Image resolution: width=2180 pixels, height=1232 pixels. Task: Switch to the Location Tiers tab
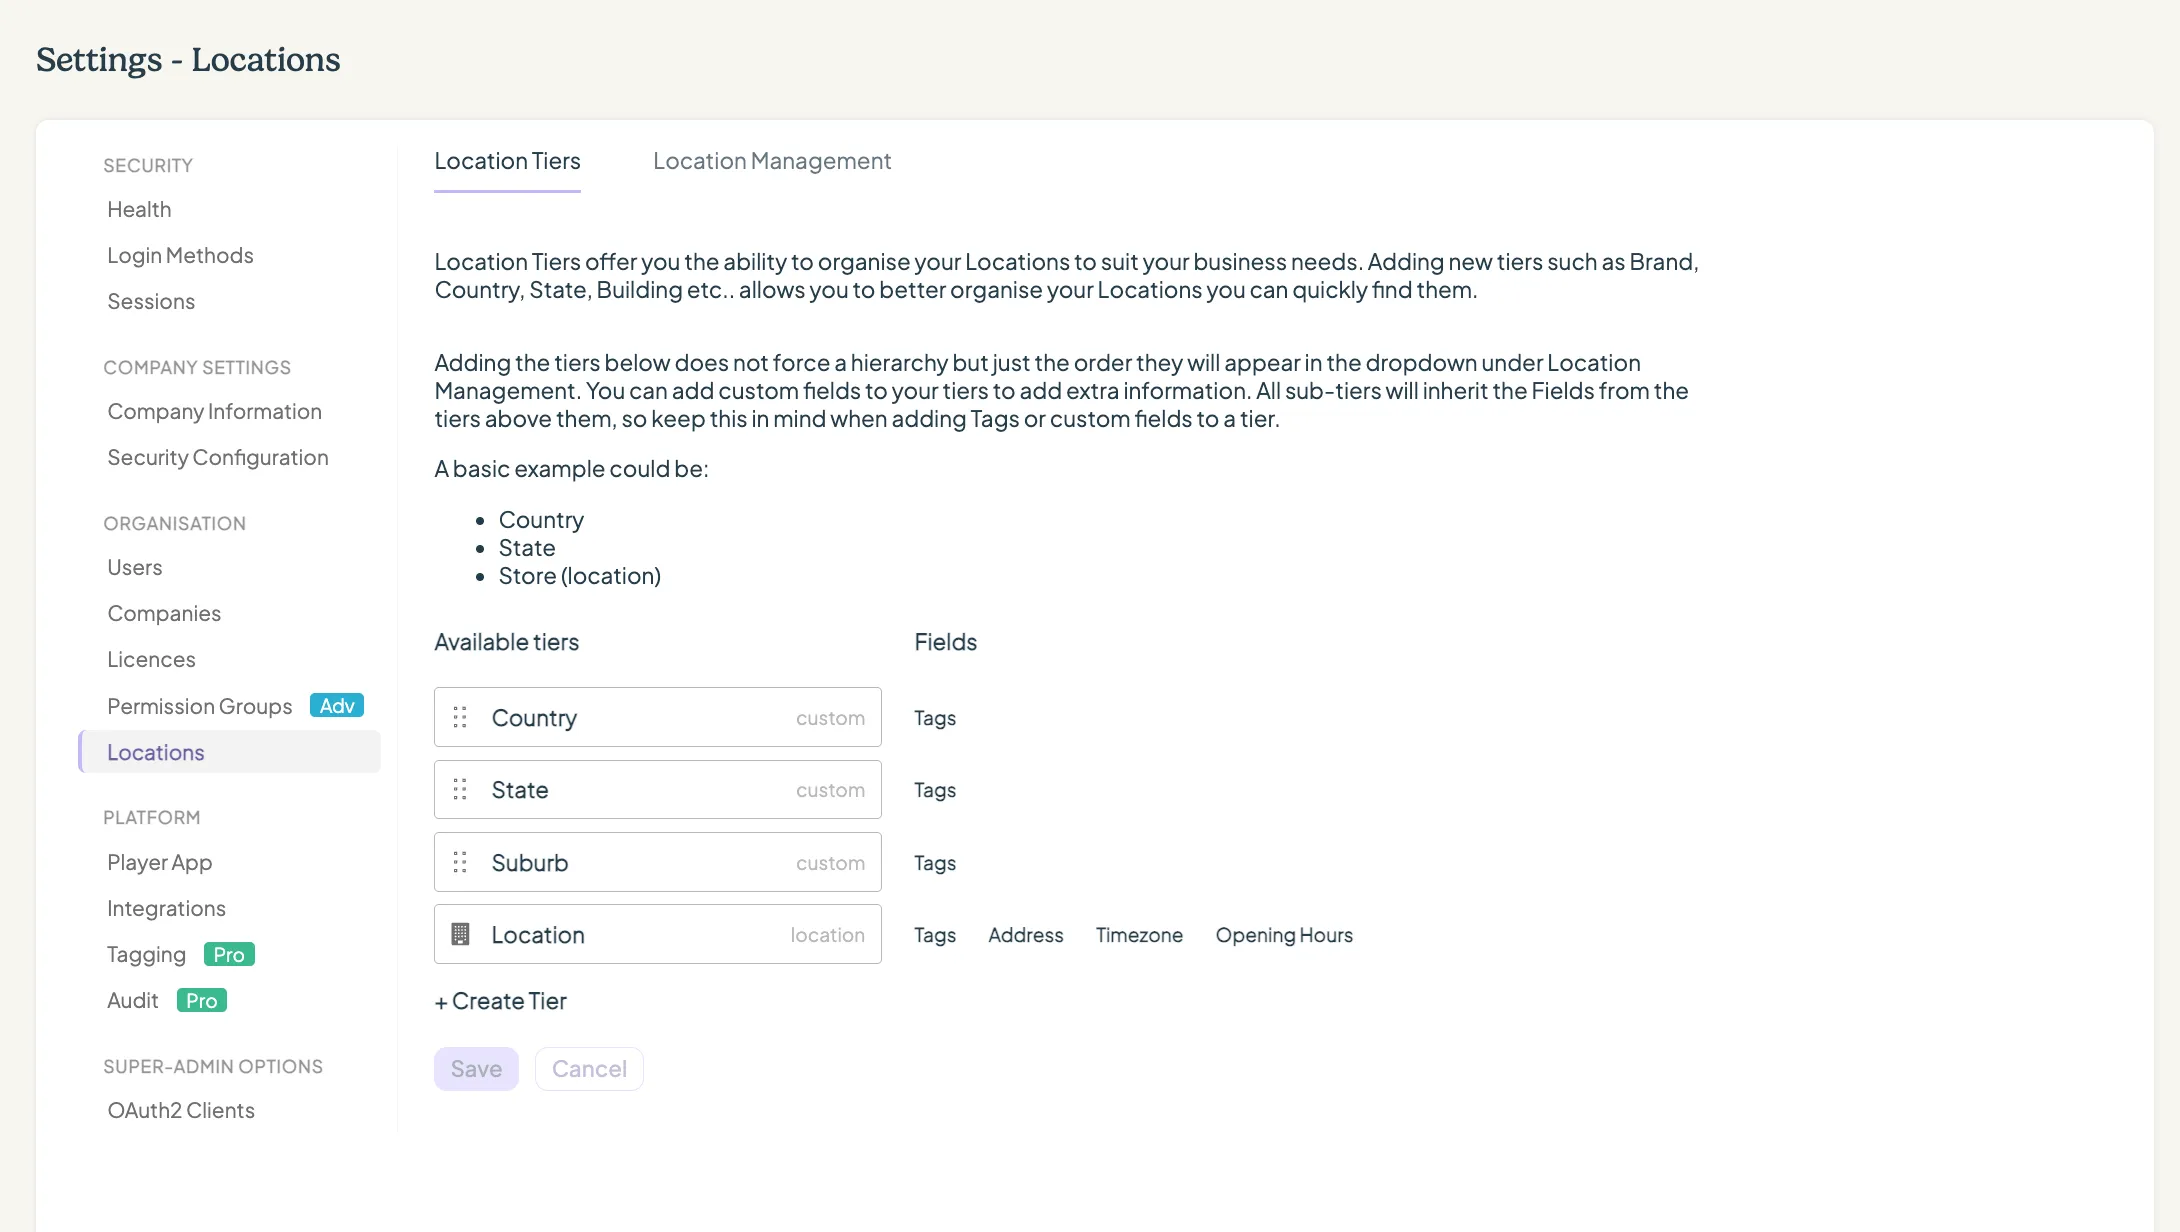pyautogui.click(x=507, y=161)
